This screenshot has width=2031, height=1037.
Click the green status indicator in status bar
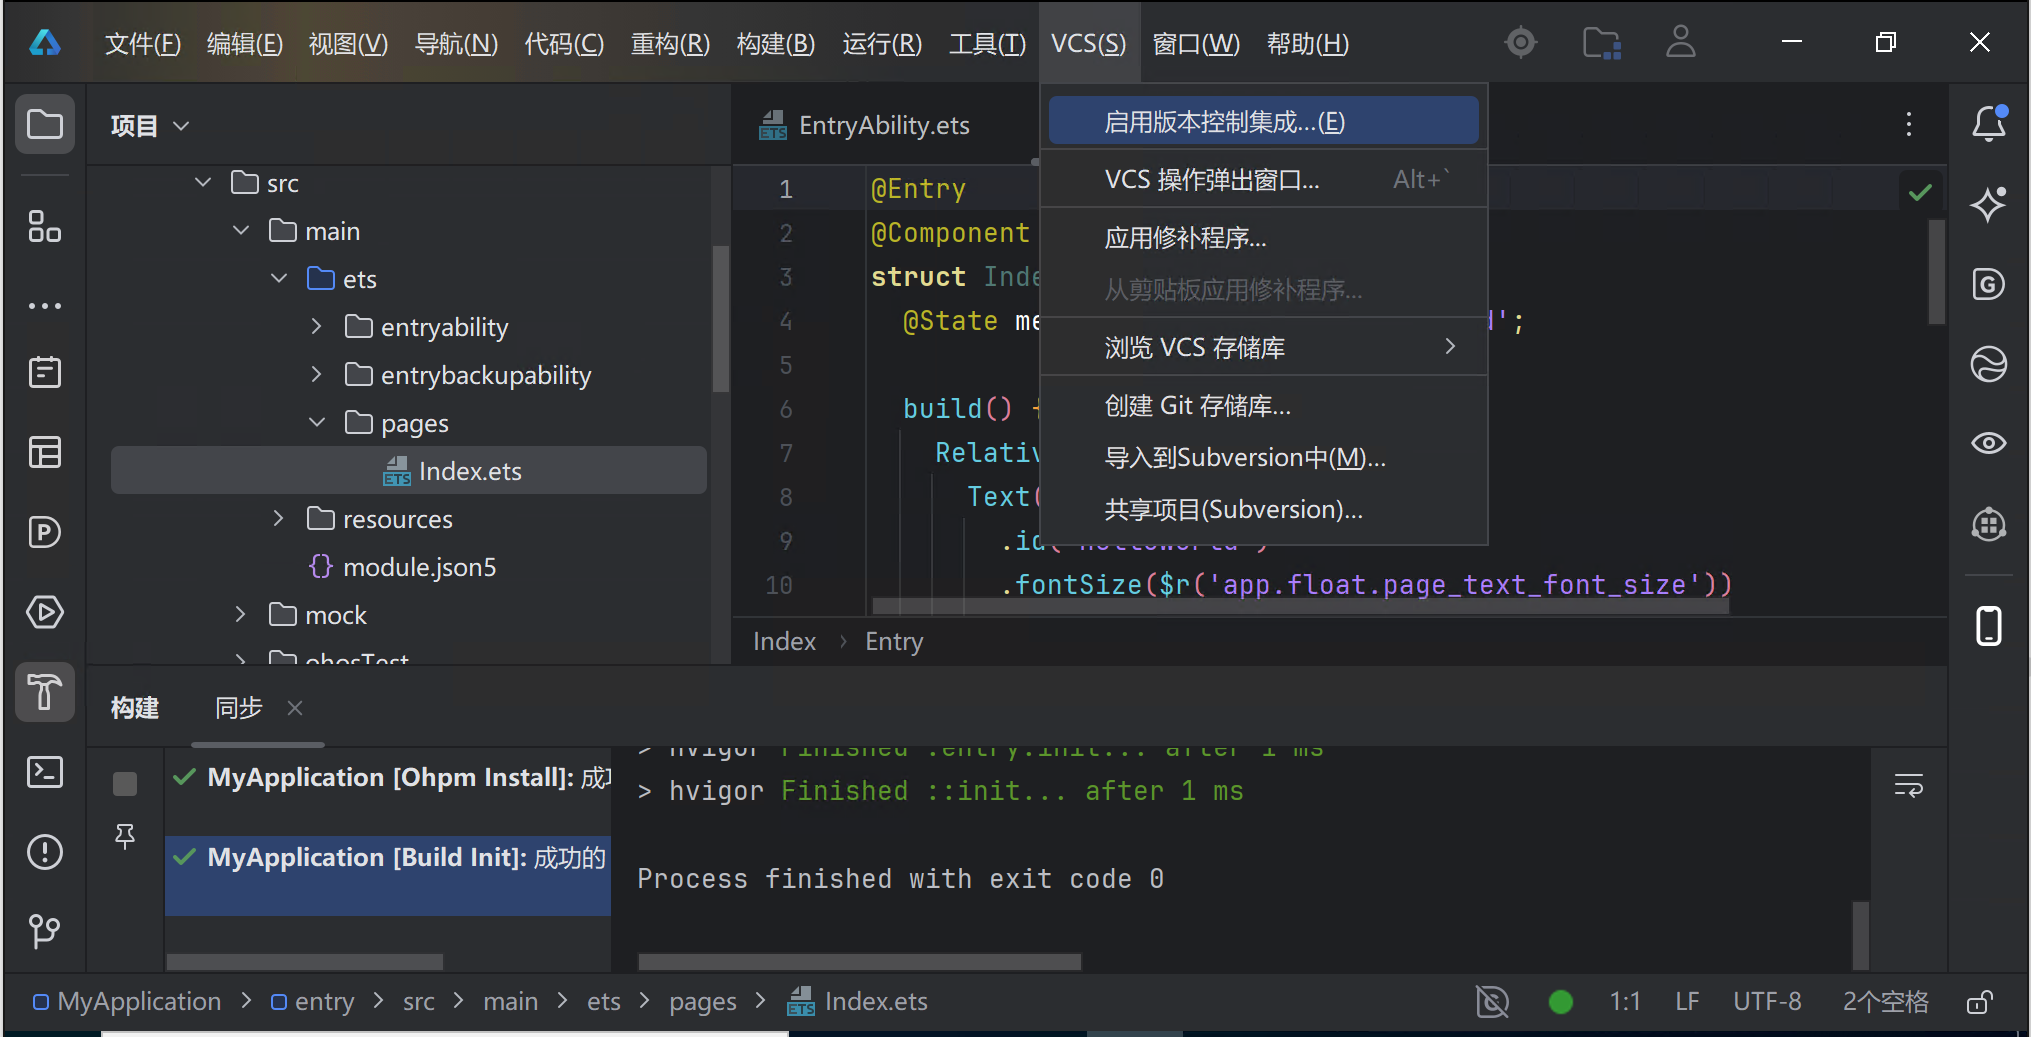click(1561, 1002)
